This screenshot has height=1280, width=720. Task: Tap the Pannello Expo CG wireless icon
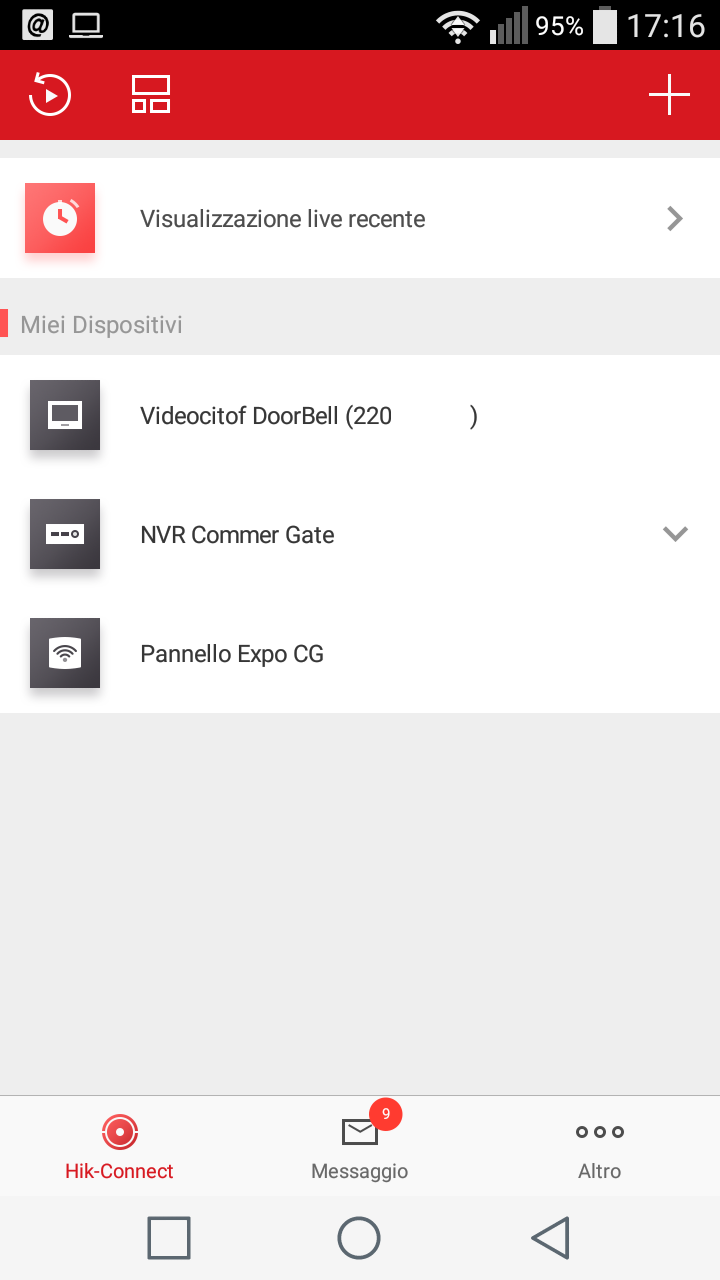(65, 653)
